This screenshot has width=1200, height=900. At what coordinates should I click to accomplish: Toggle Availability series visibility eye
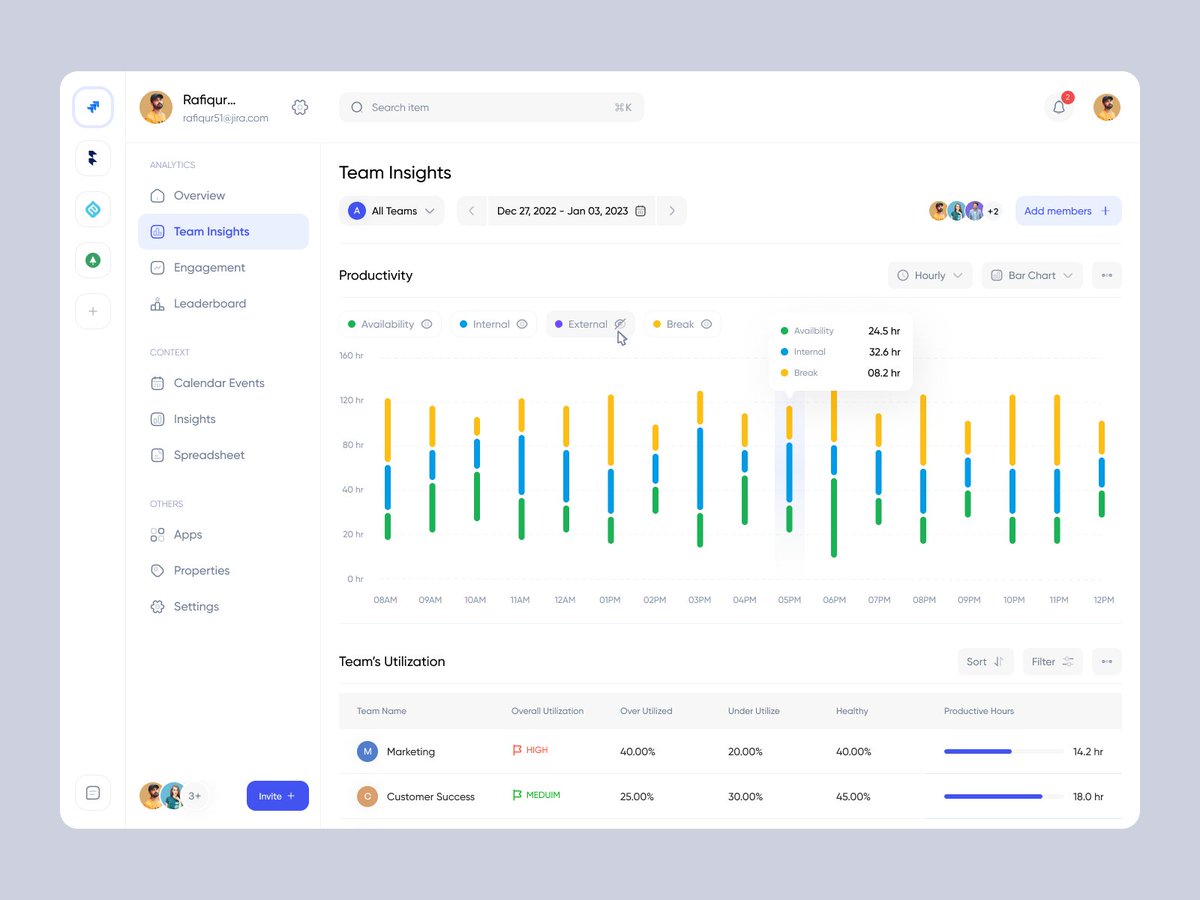point(427,324)
